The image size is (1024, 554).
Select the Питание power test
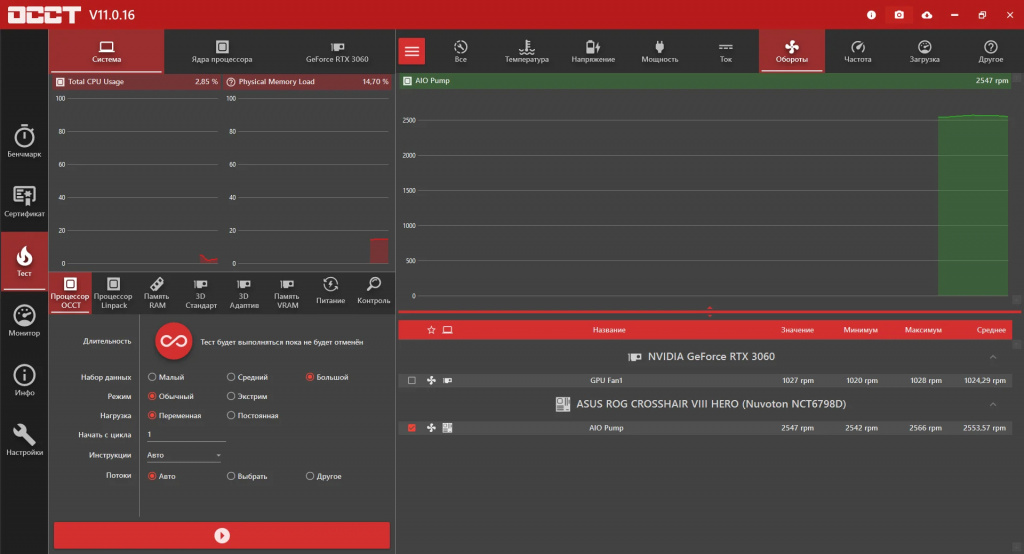330,291
